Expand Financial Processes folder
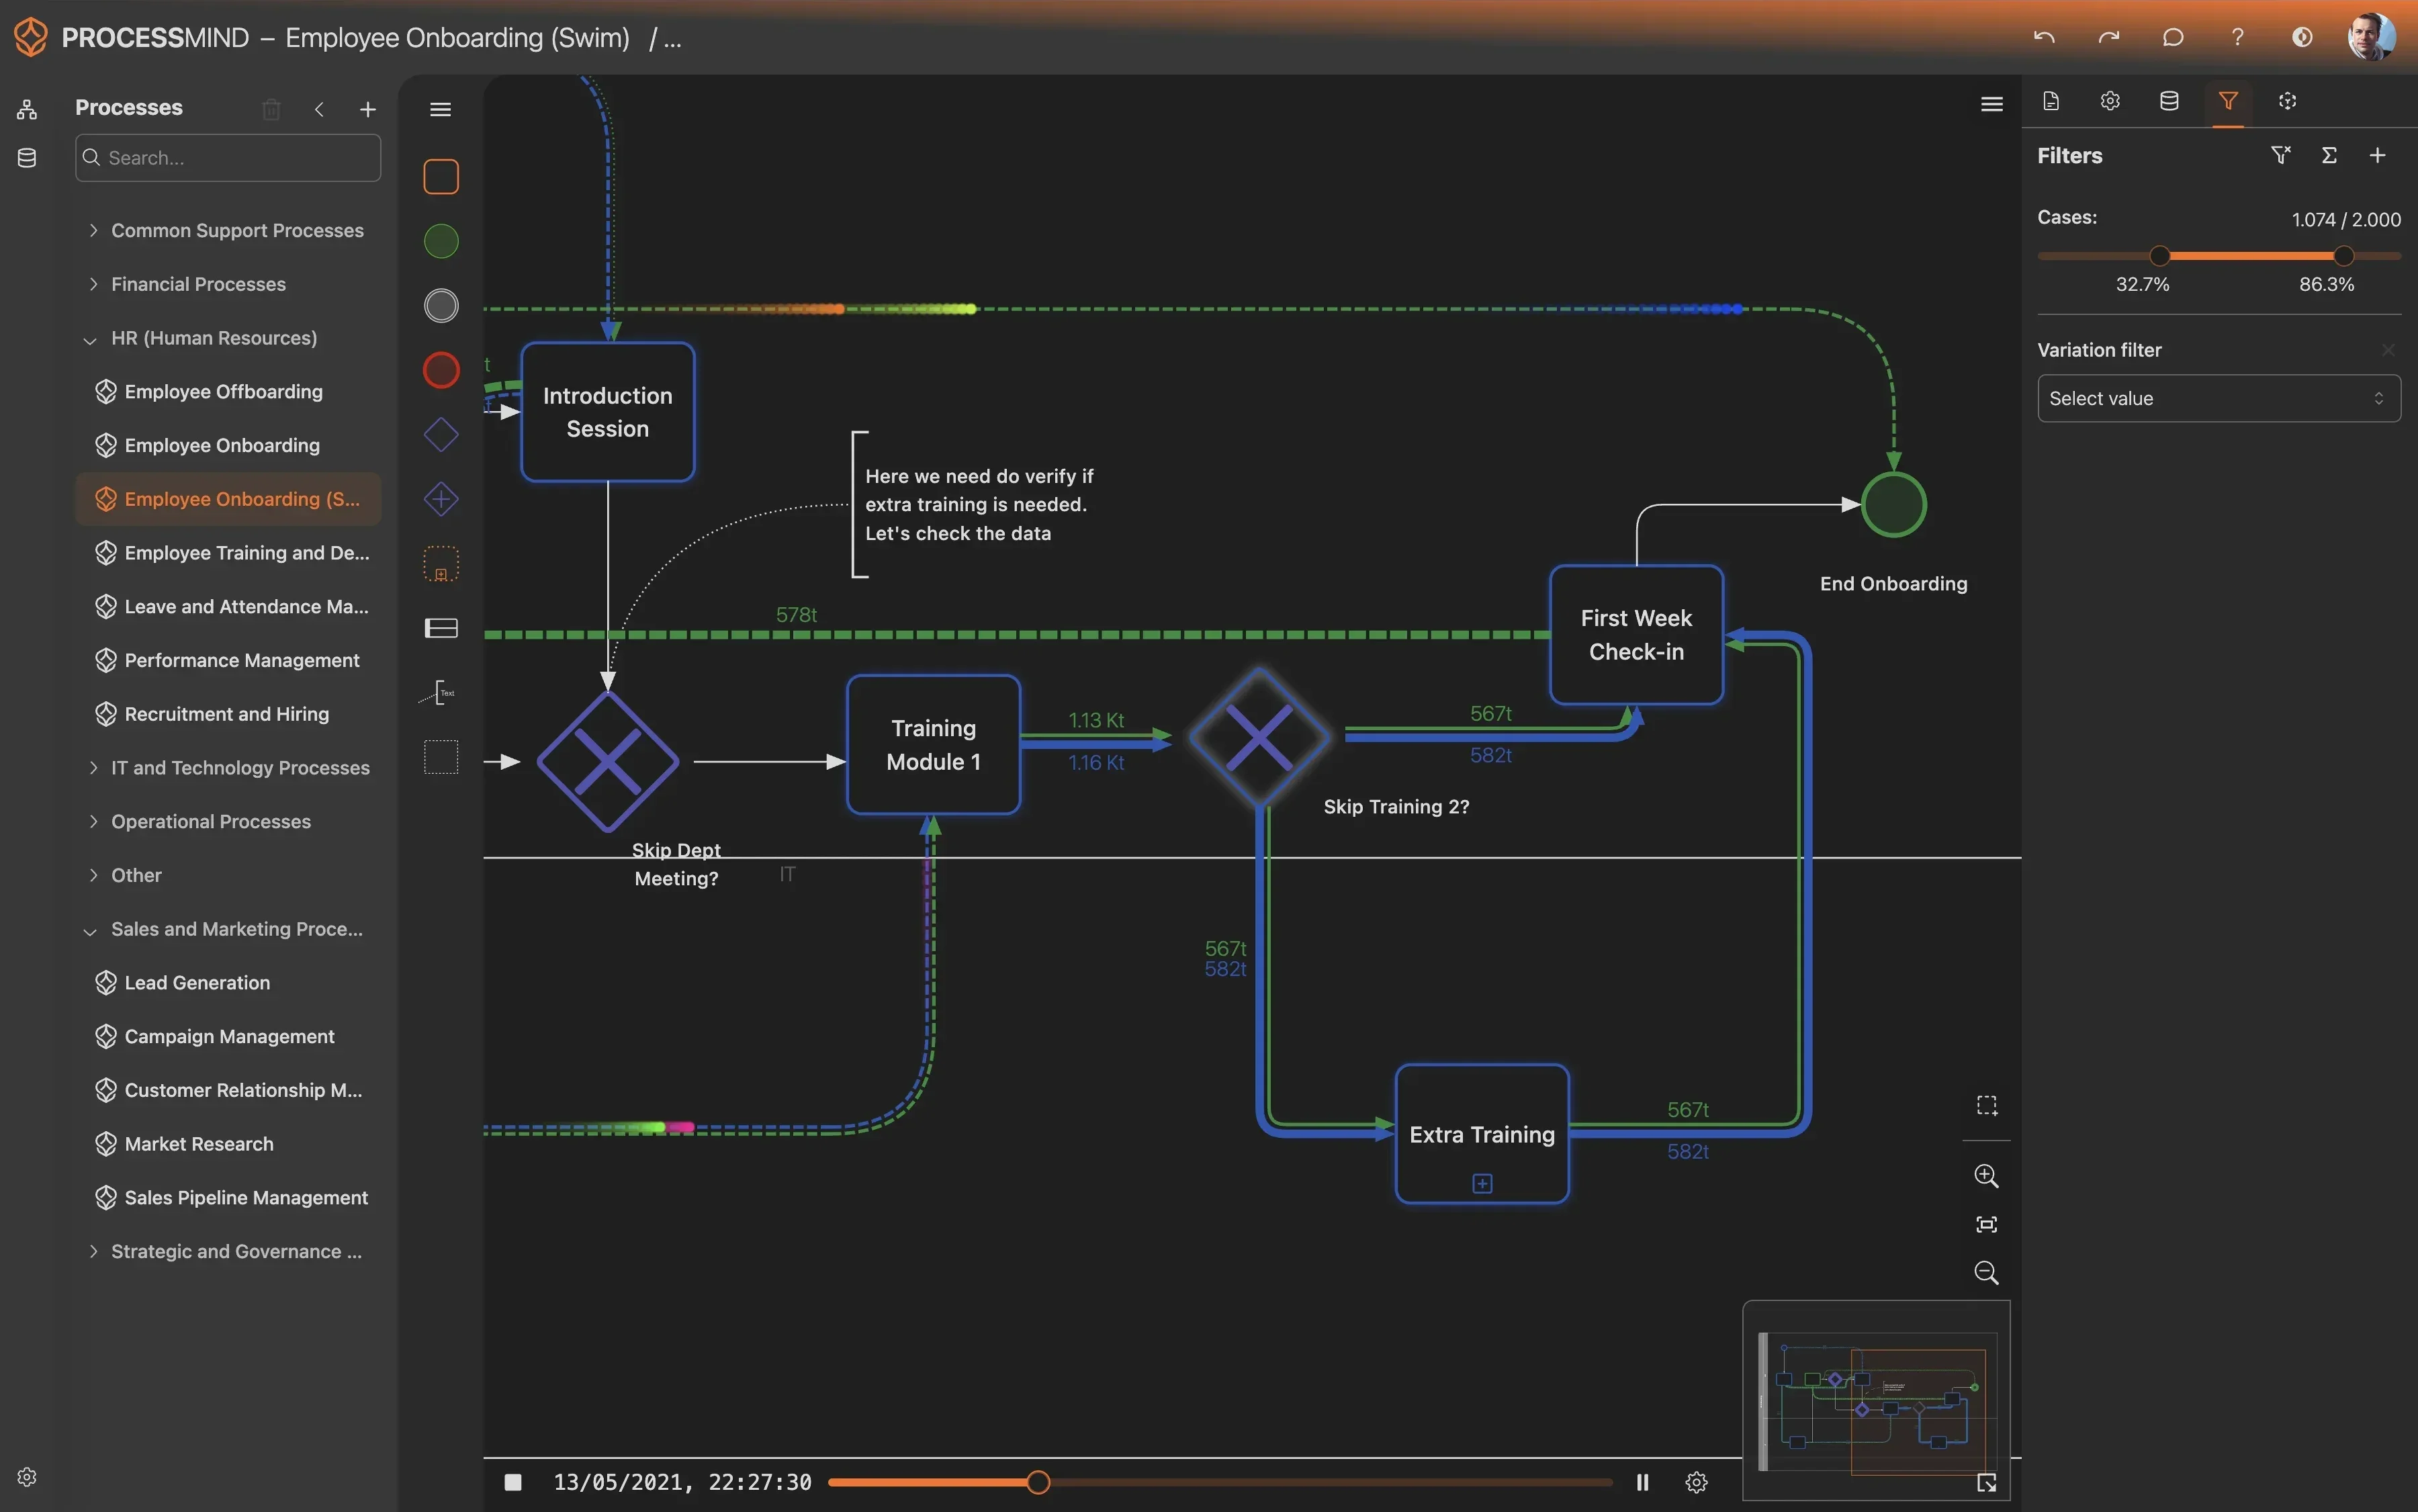The height and width of the screenshot is (1512, 2418). [93, 284]
